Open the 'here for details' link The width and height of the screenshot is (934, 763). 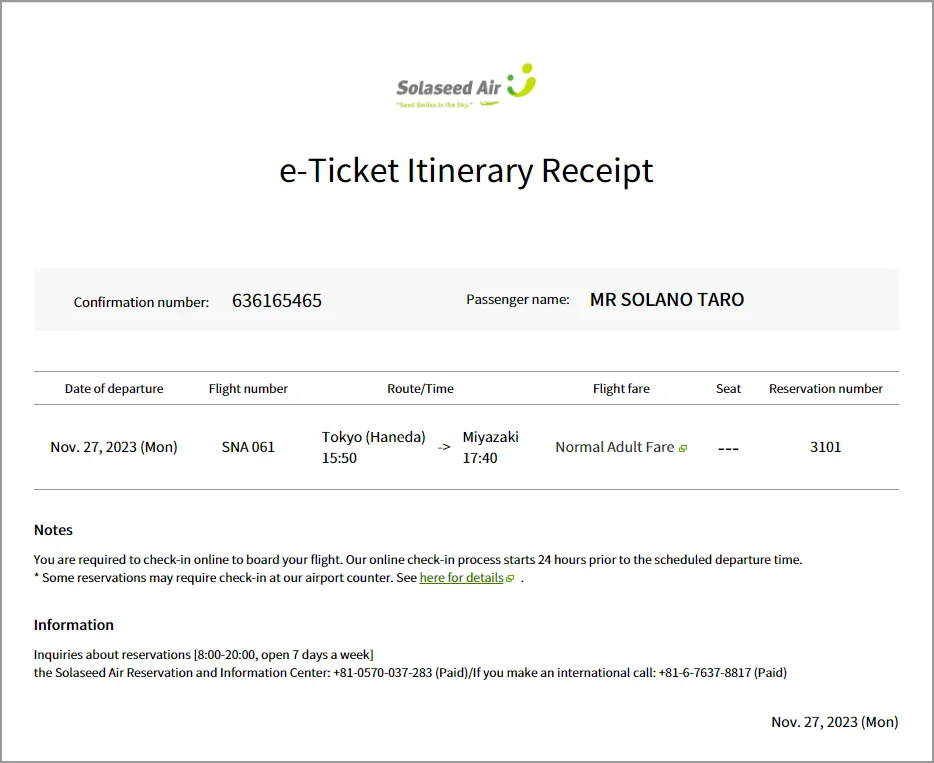coord(461,578)
